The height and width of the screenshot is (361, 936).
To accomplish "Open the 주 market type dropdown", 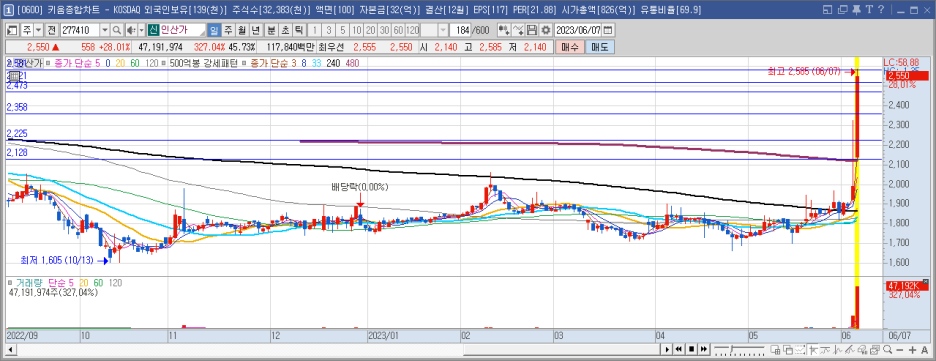I will (x=39, y=30).
